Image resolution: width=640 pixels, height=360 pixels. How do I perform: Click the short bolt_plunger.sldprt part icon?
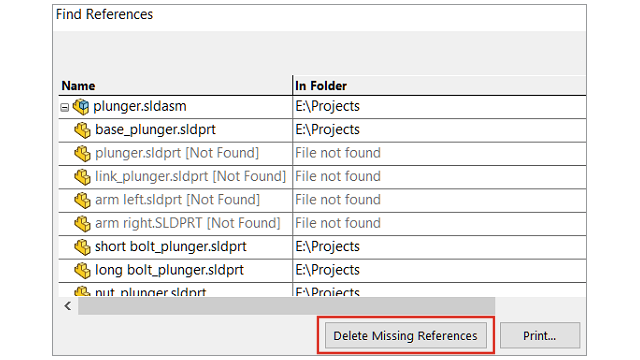(82, 247)
